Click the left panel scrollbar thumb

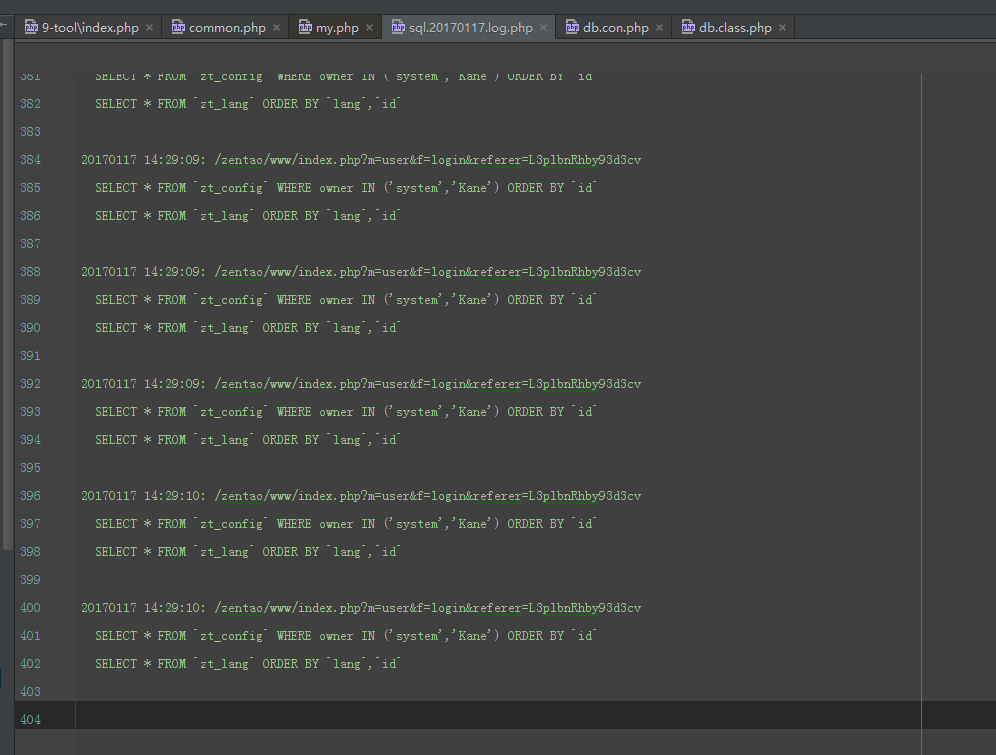click(x=7, y=294)
